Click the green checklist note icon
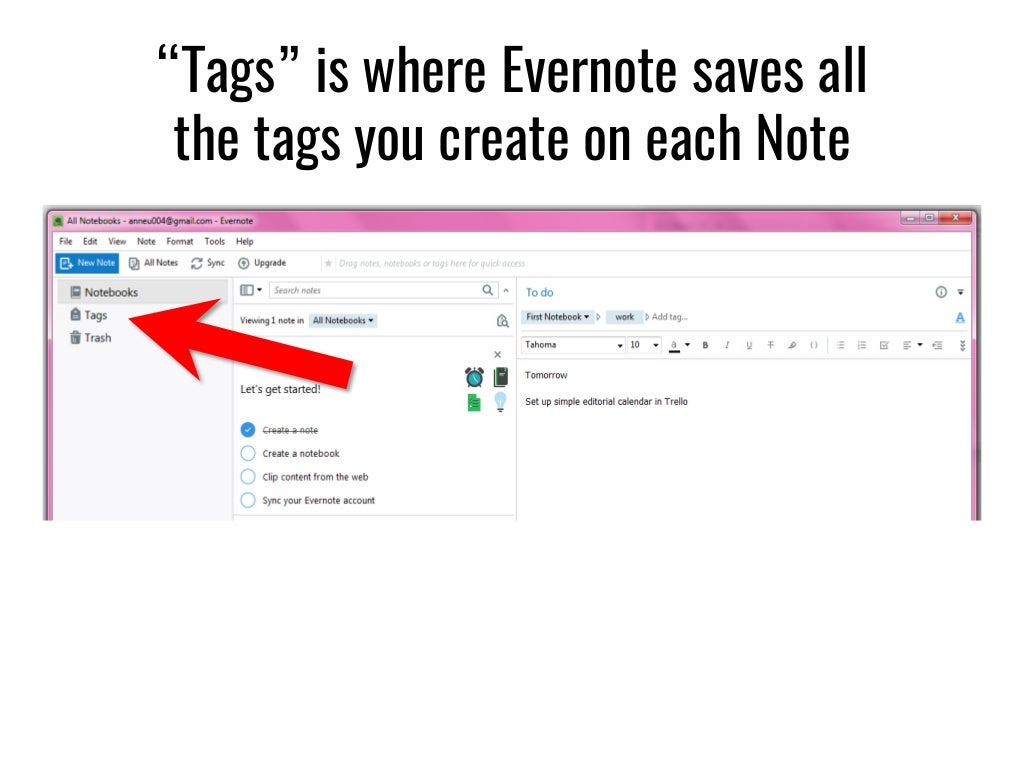1024x768 pixels. coord(474,403)
